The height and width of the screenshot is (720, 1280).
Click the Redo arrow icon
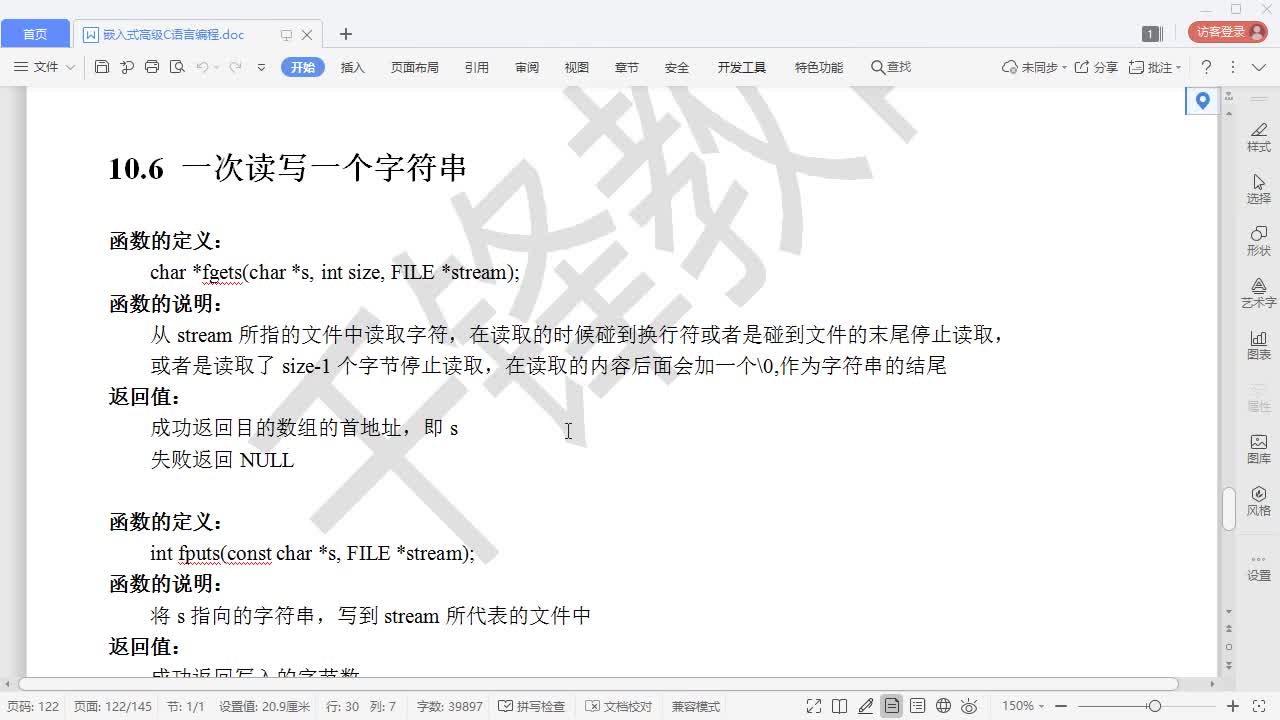click(236, 67)
